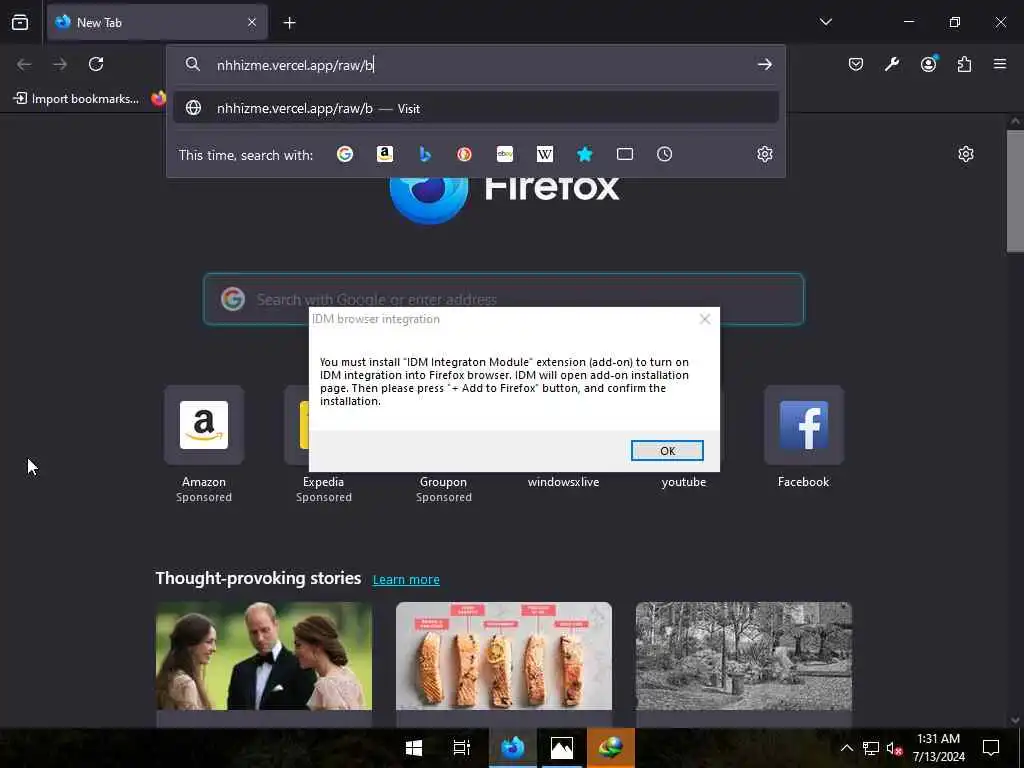This screenshot has height=768, width=1024.
Task: Open the clock showing 1:31 AM
Action: click(938, 748)
